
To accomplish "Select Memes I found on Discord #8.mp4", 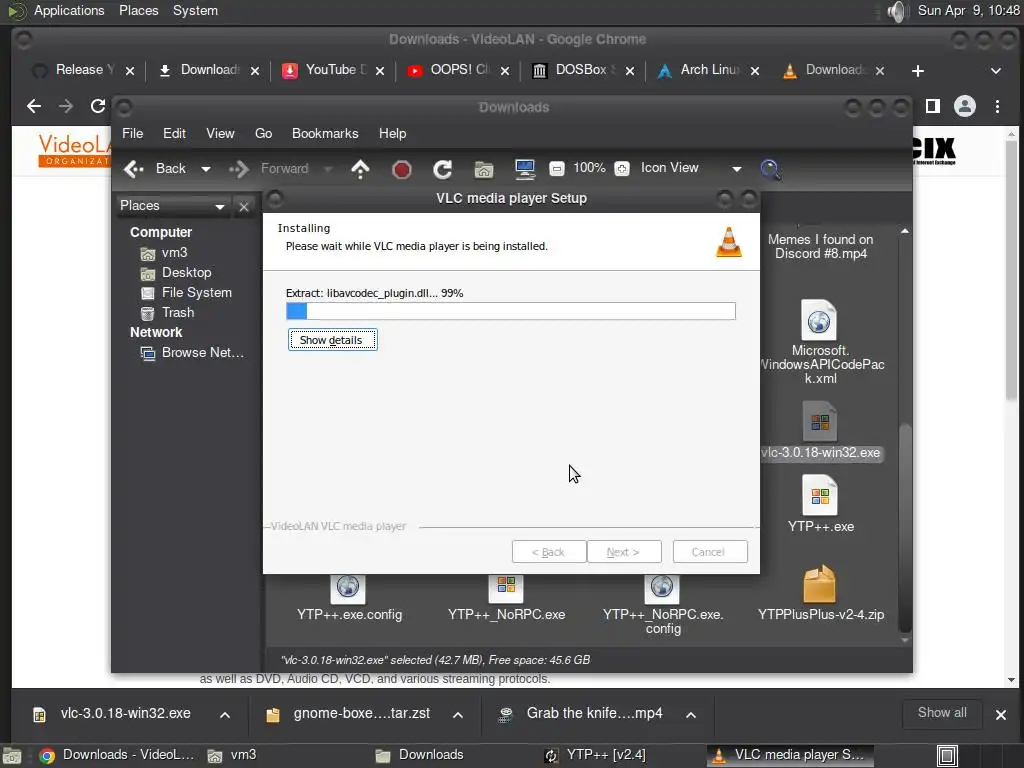I will tap(820, 246).
